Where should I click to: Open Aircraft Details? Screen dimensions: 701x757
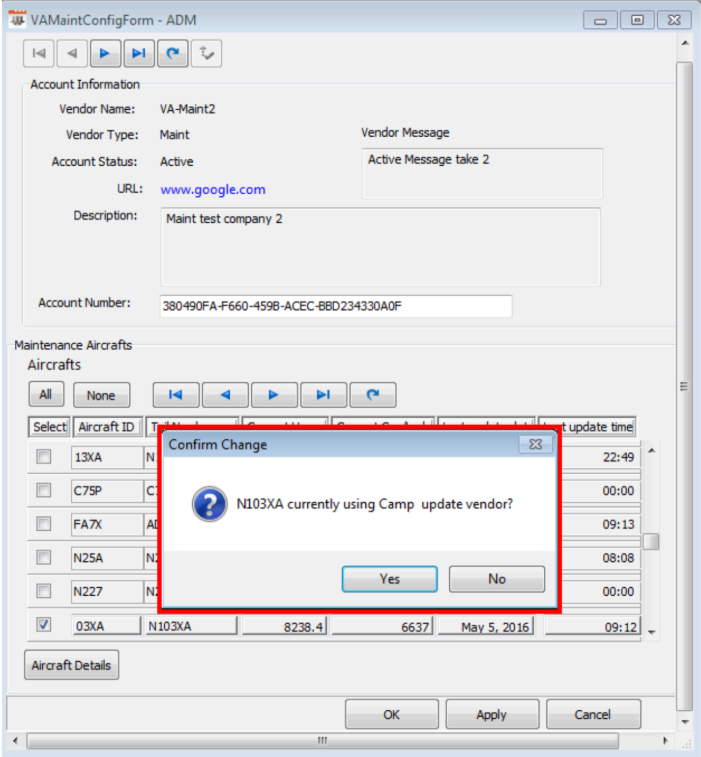coord(72,665)
